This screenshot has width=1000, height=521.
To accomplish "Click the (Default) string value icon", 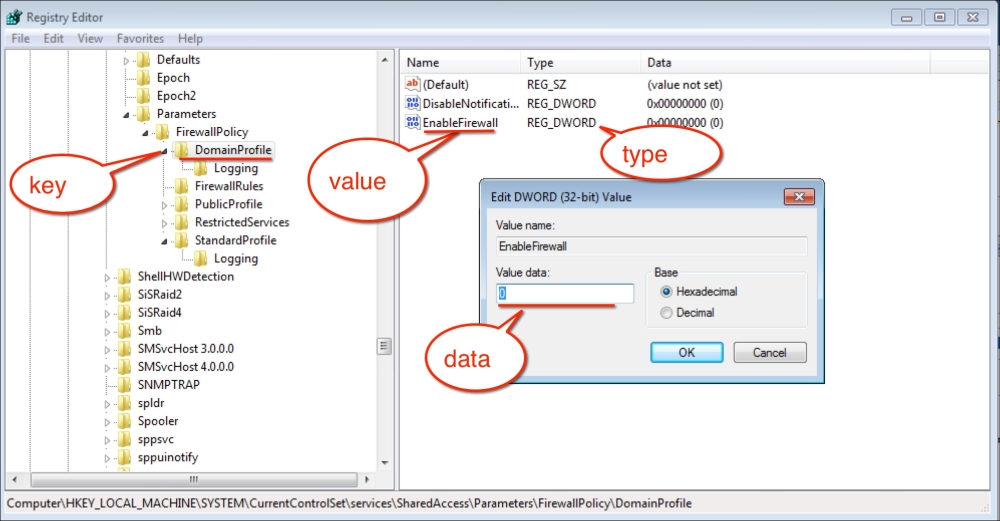I will [x=412, y=85].
